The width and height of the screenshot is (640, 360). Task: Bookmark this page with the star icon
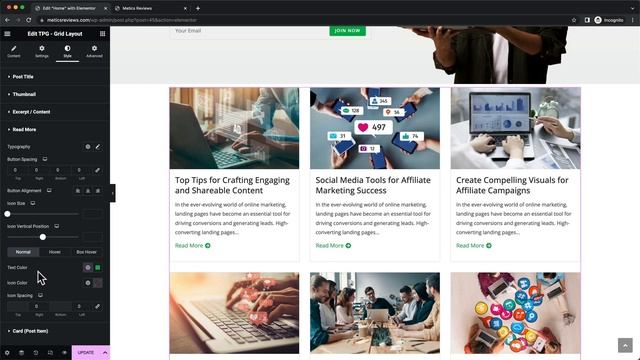[574, 20]
